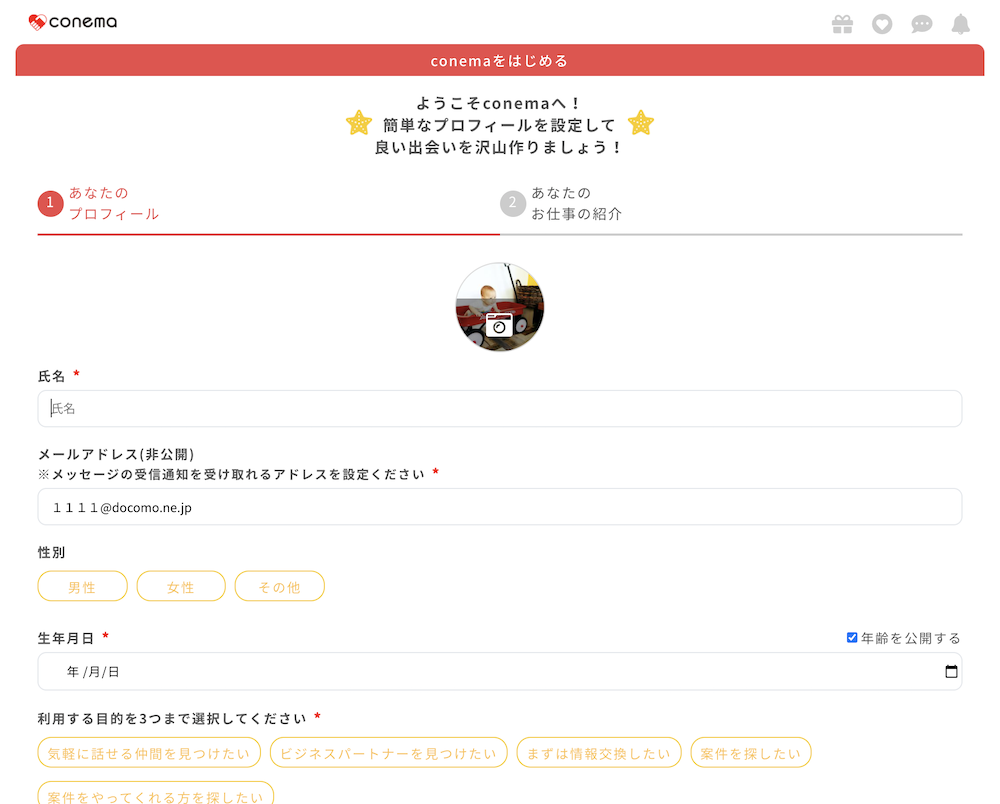
Task: Select the まずは情報交換したい purpose chip
Action: pyautogui.click(x=598, y=752)
